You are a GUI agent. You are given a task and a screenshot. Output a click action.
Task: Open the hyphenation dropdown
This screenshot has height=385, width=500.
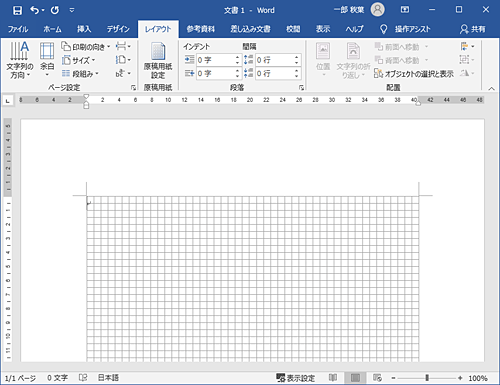pos(123,73)
